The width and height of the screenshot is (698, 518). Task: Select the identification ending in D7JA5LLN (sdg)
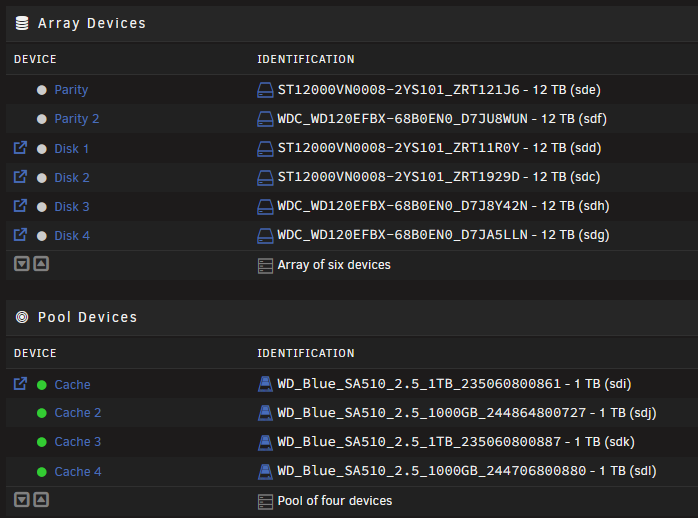click(x=443, y=235)
